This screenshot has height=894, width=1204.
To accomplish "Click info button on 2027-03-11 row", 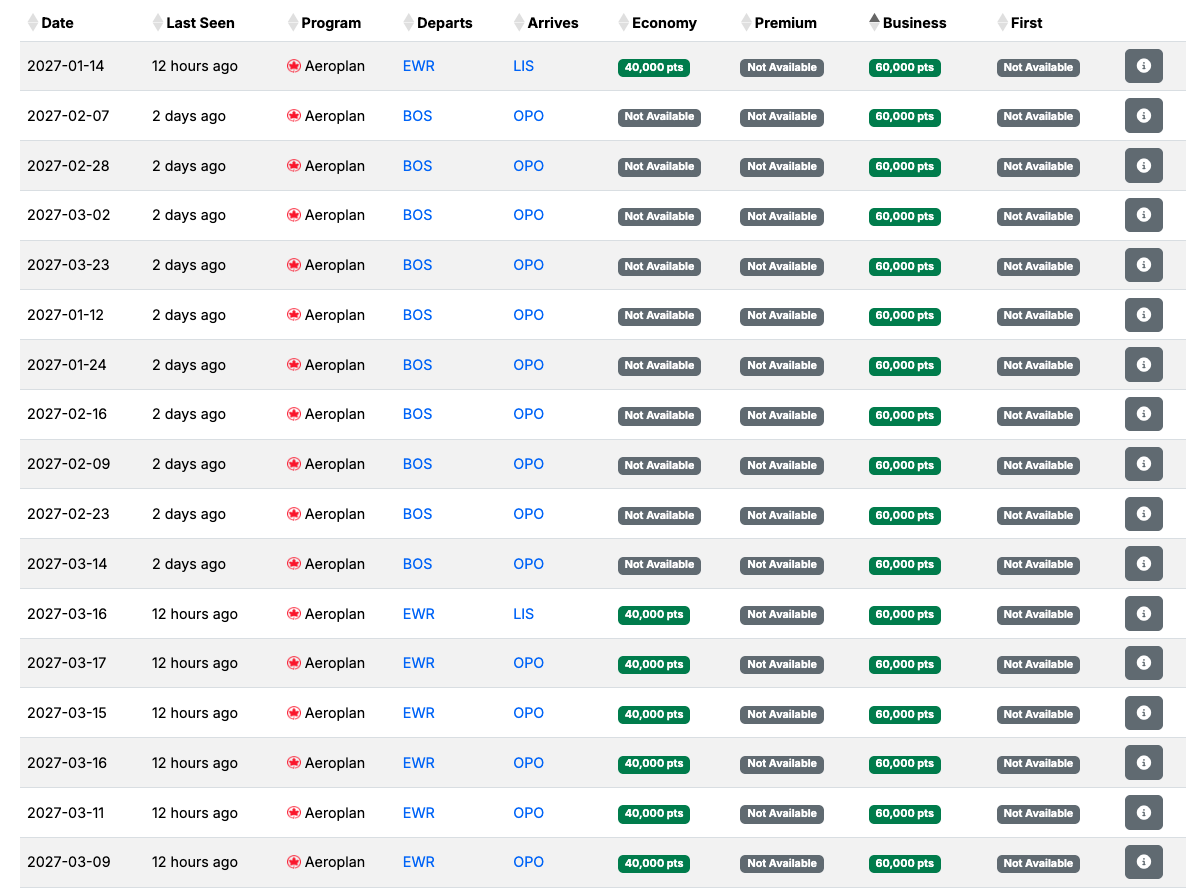I will (1144, 813).
